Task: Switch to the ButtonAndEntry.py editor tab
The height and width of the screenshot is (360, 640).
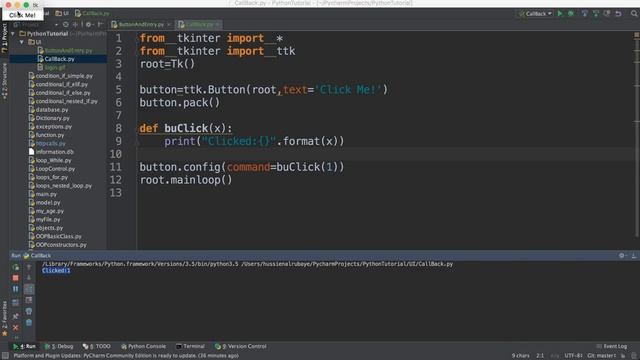Action: [x=141, y=24]
